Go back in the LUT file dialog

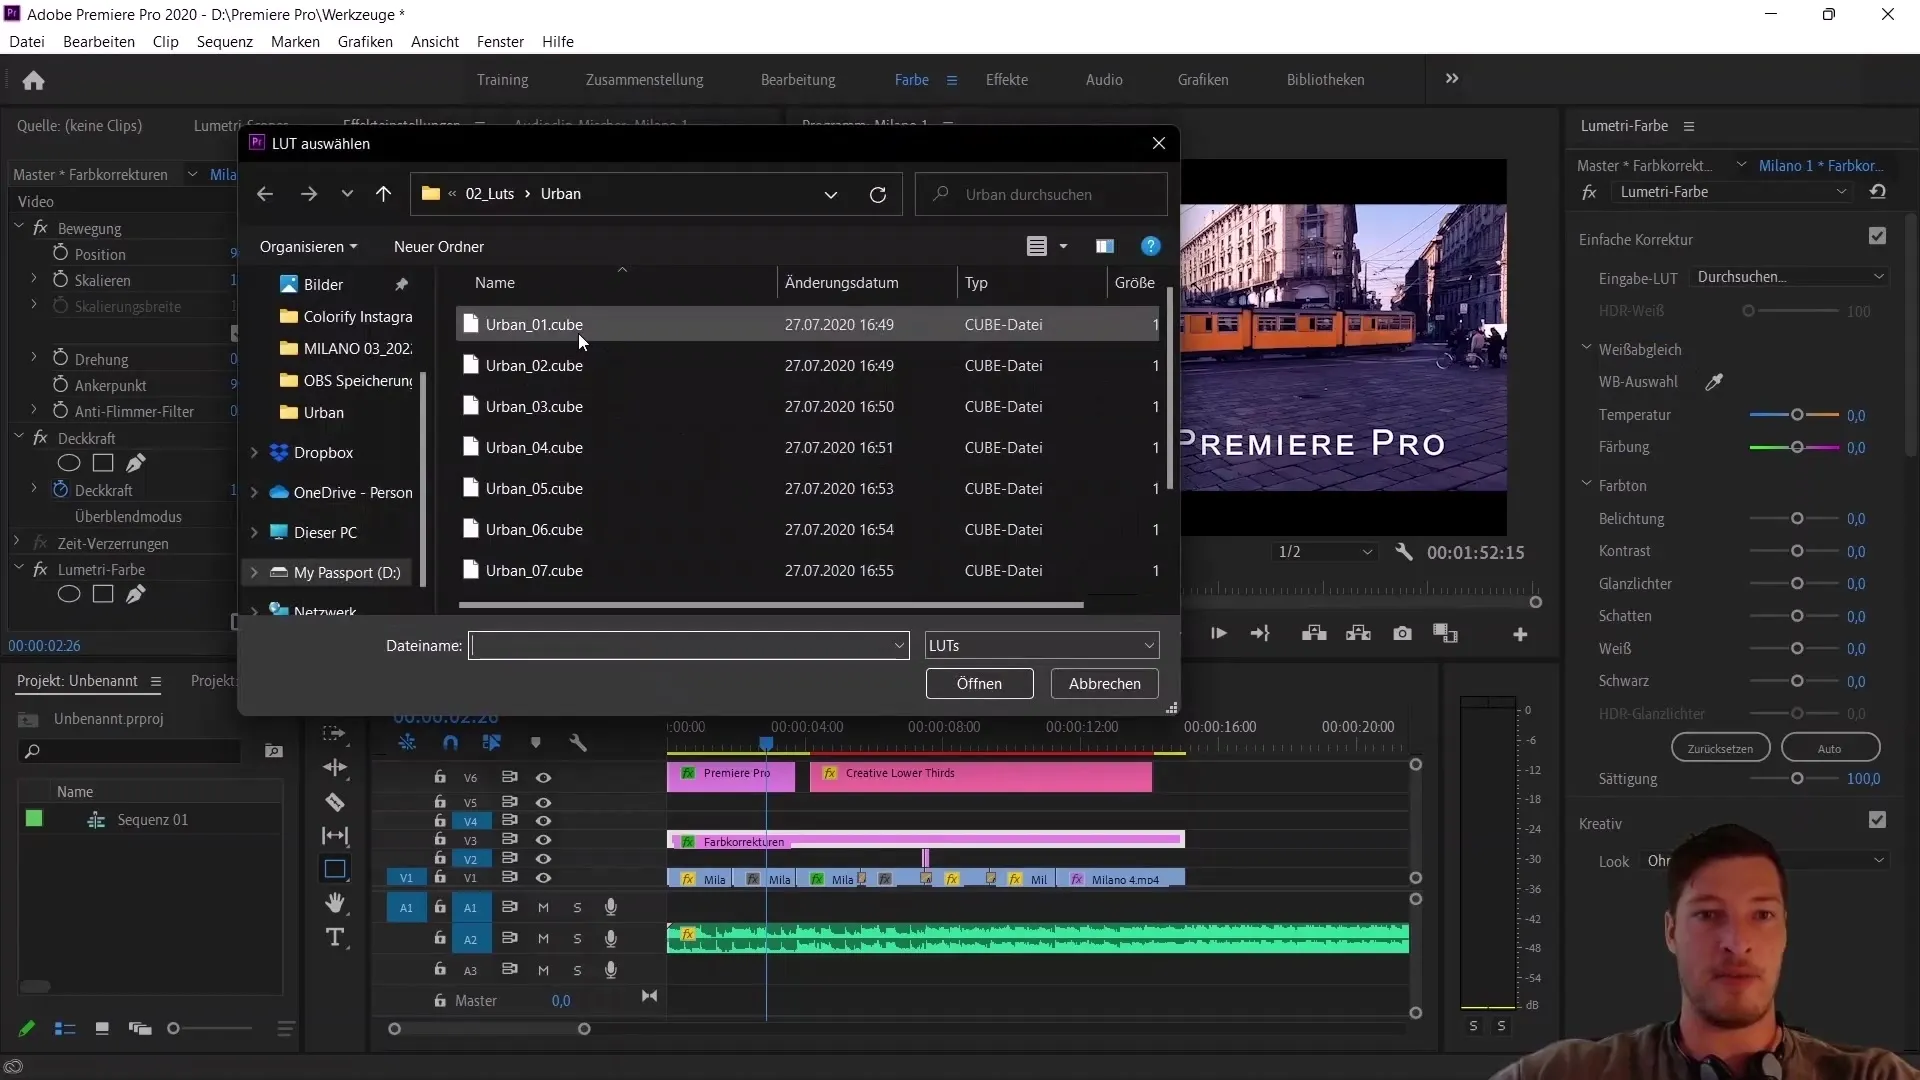coord(265,194)
